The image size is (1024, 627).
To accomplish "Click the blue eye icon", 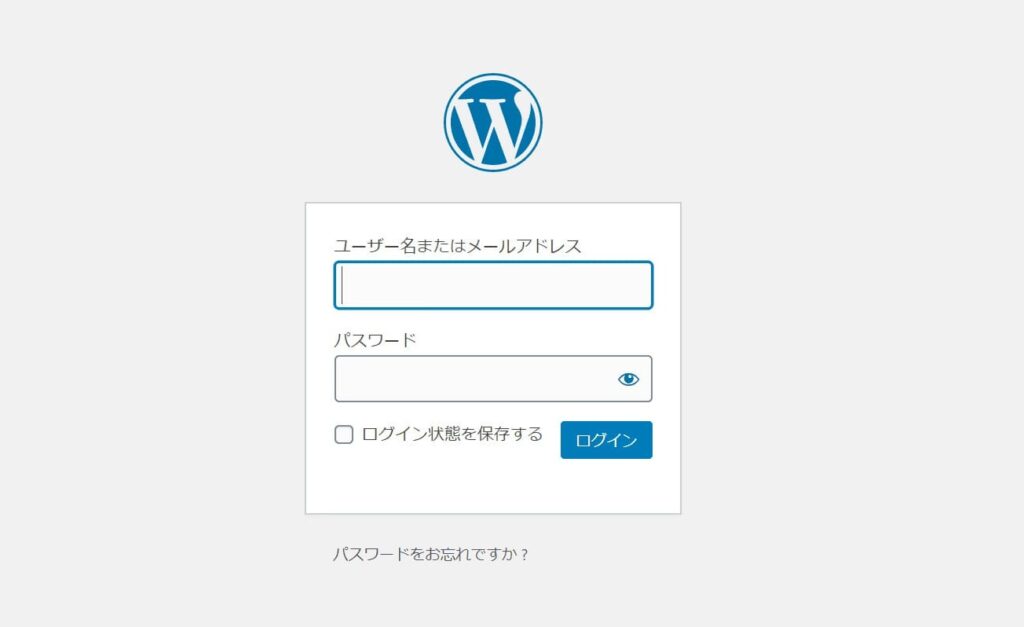I will (x=628, y=379).
